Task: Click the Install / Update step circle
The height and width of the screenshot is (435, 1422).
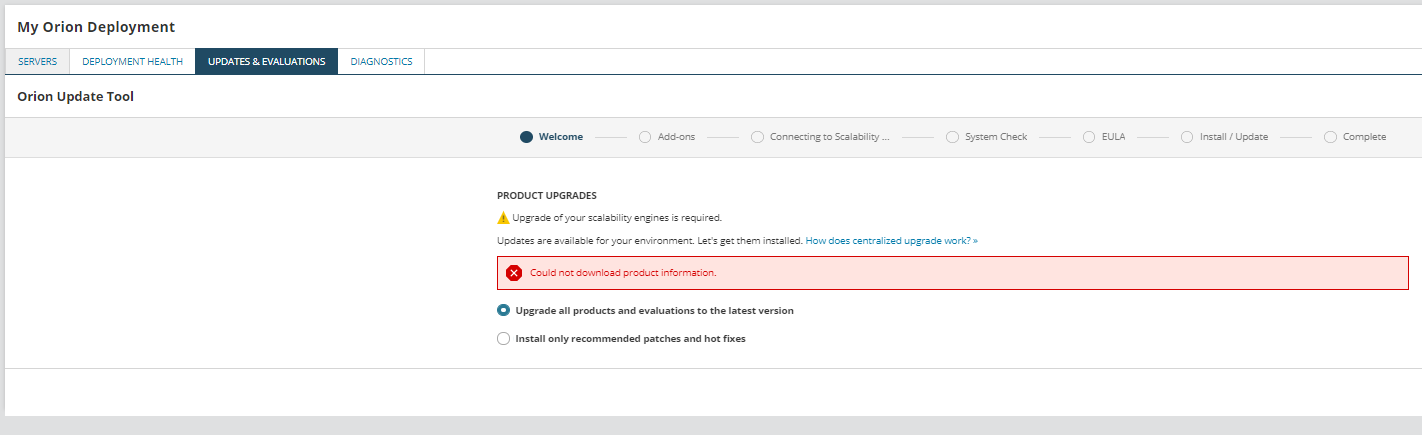Action: coord(1187,137)
